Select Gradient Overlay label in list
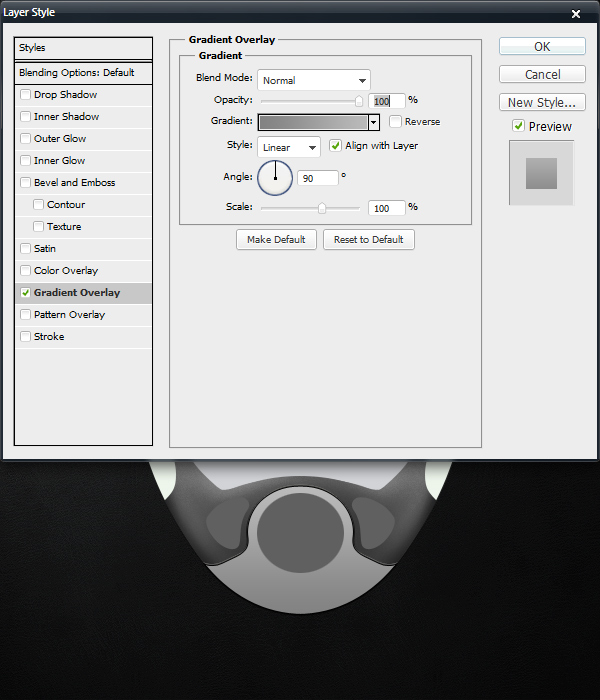Image resolution: width=600 pixels, height=700 pixels. tap(77, 292)
